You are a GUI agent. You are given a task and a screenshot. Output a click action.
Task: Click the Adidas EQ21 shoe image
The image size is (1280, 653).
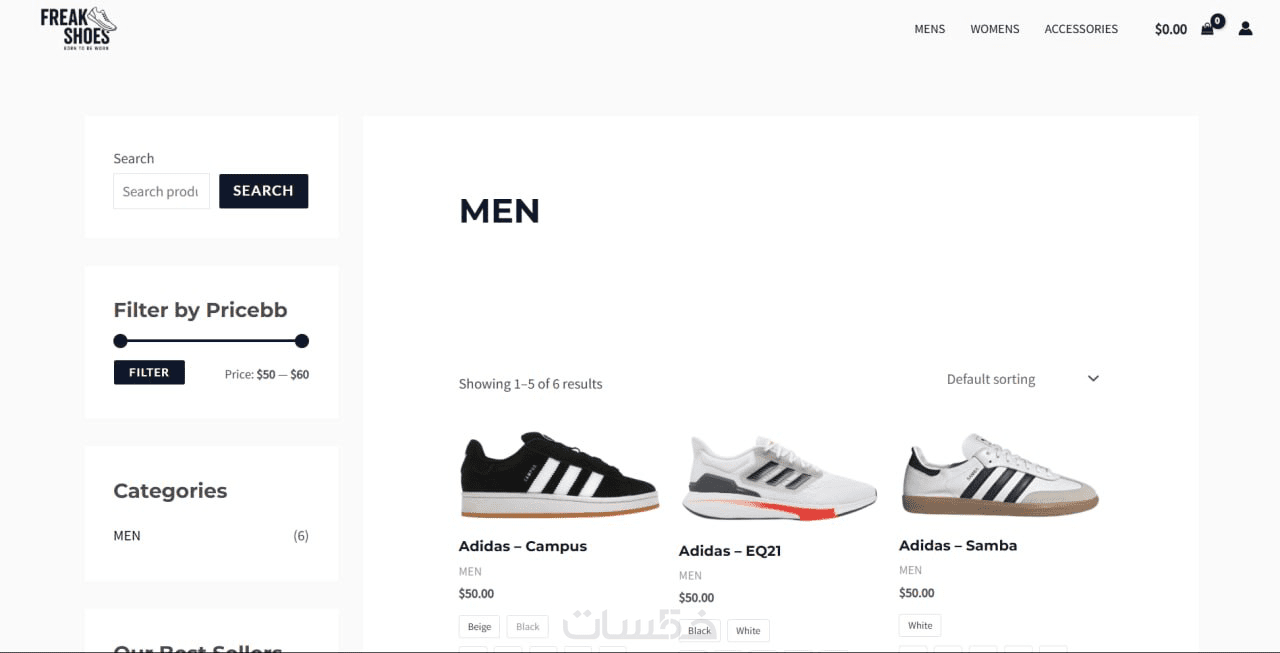click(779, 478)
